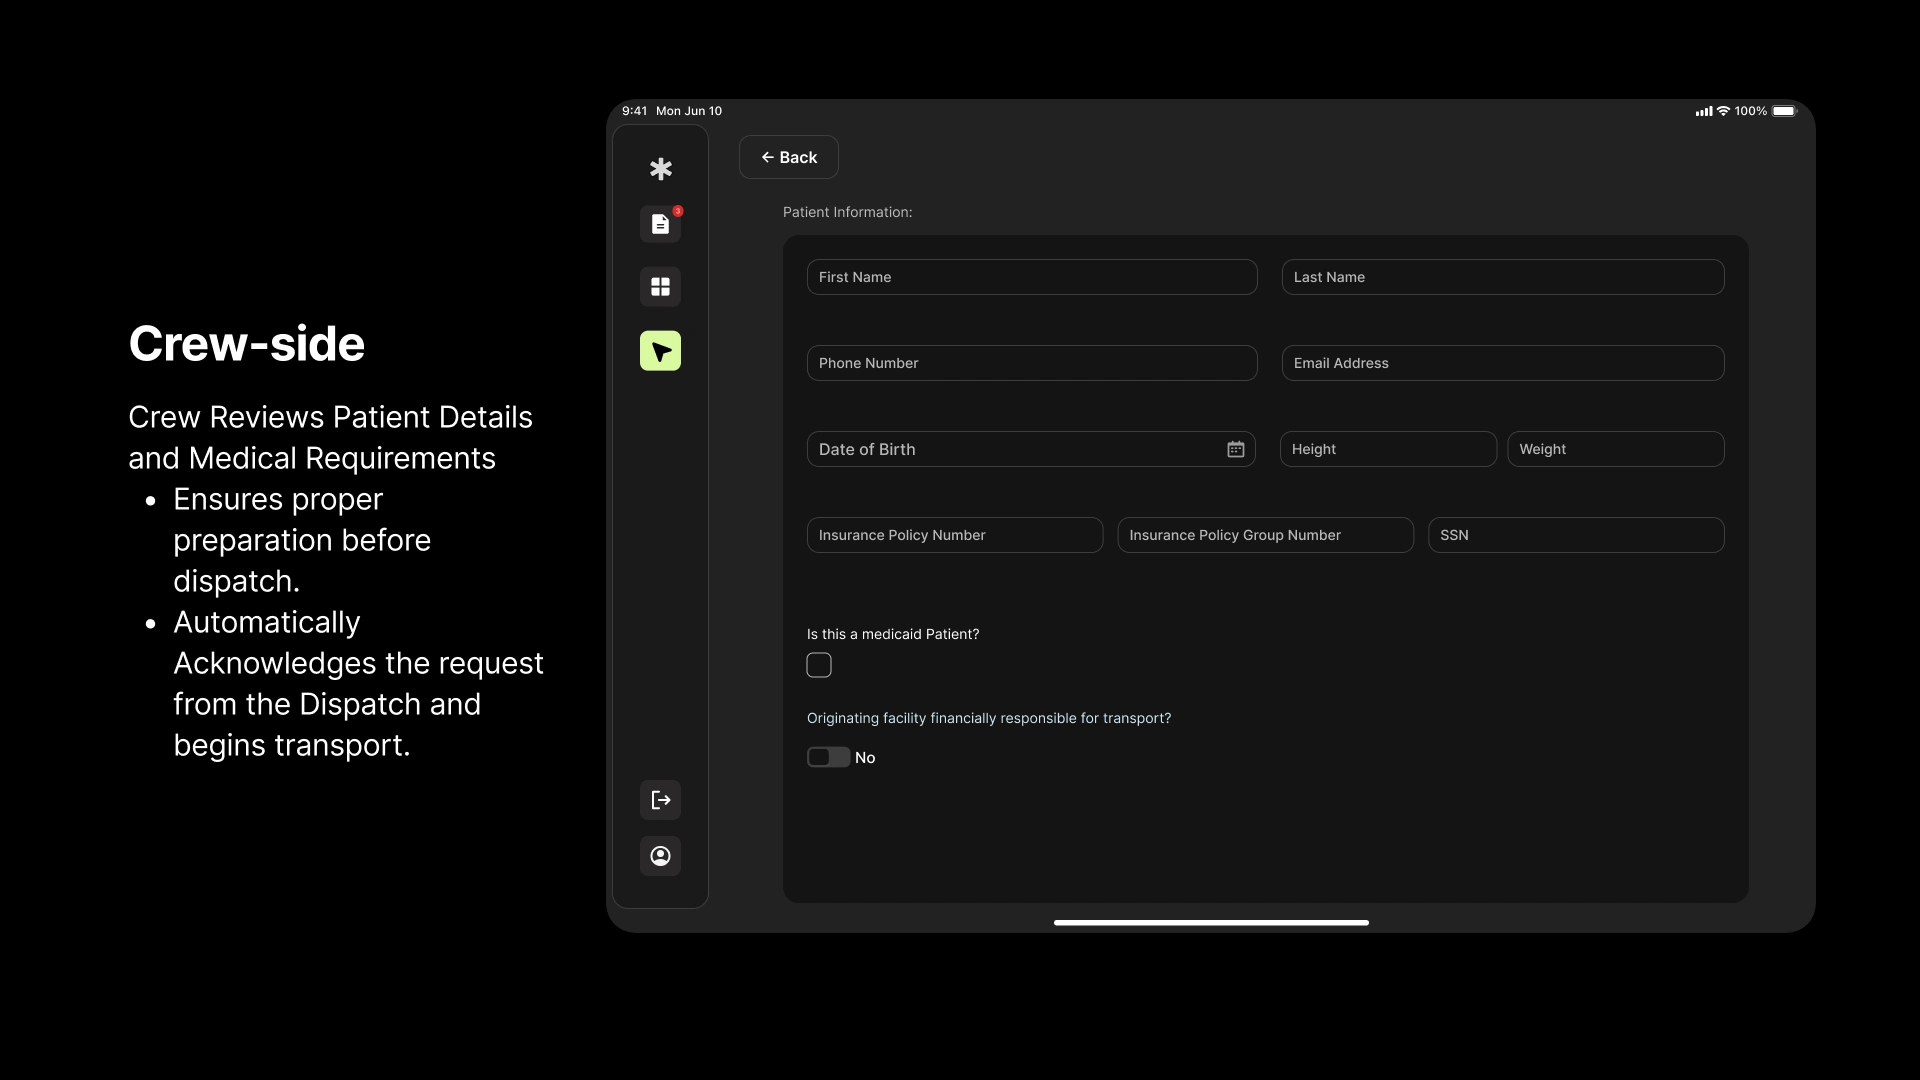Viewport: 1920px width, 1080px height.
Task: Click the logout icon in sidebar
Action: tap(660, 800)
